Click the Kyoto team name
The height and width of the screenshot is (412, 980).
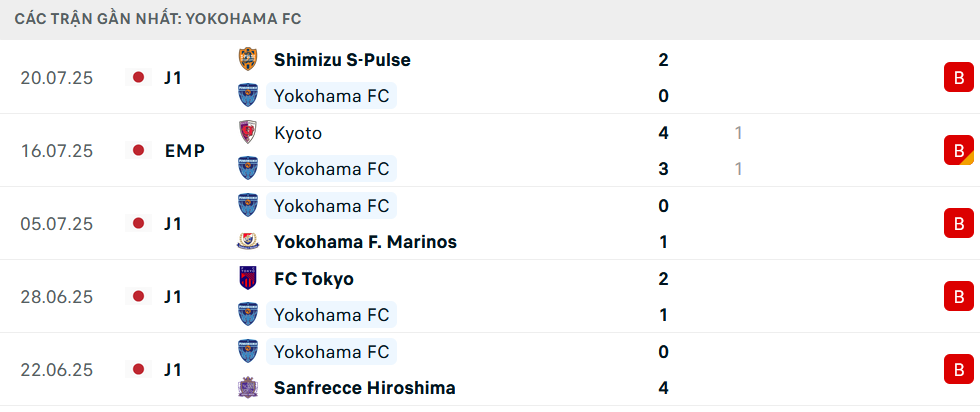click(298, 133)
